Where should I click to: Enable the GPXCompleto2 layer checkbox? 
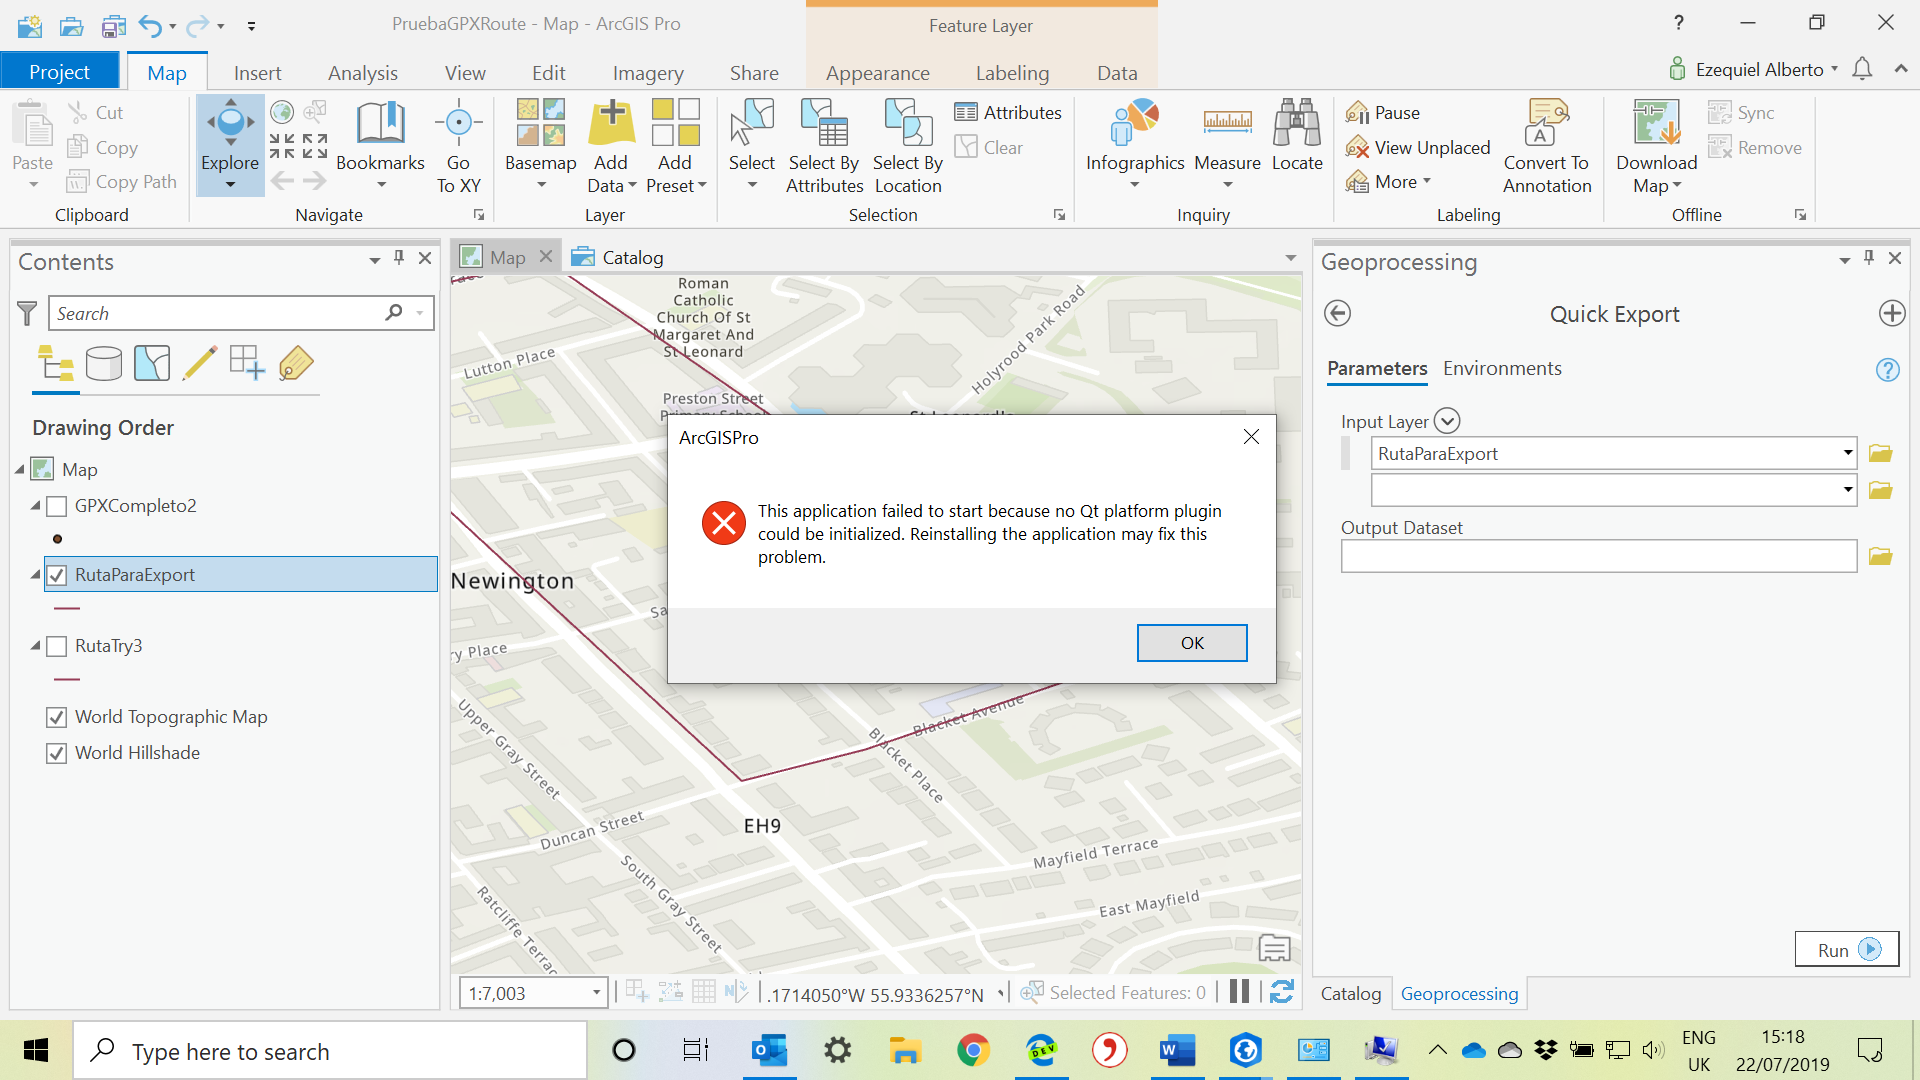pos(57,506)
